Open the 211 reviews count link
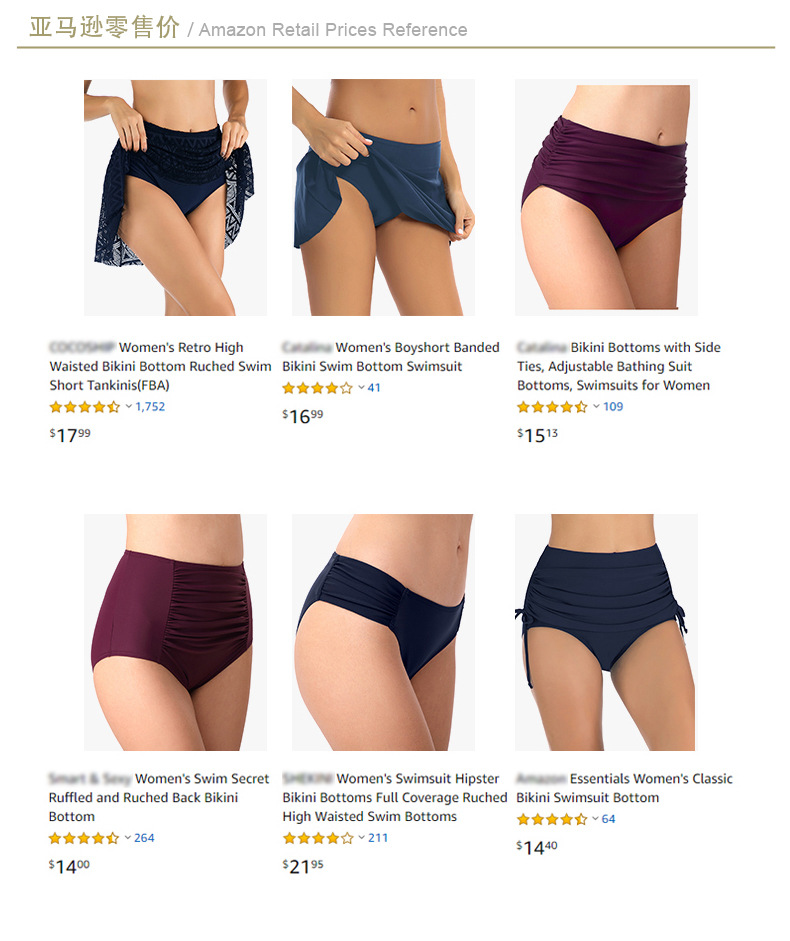 (x=378, y=838)
